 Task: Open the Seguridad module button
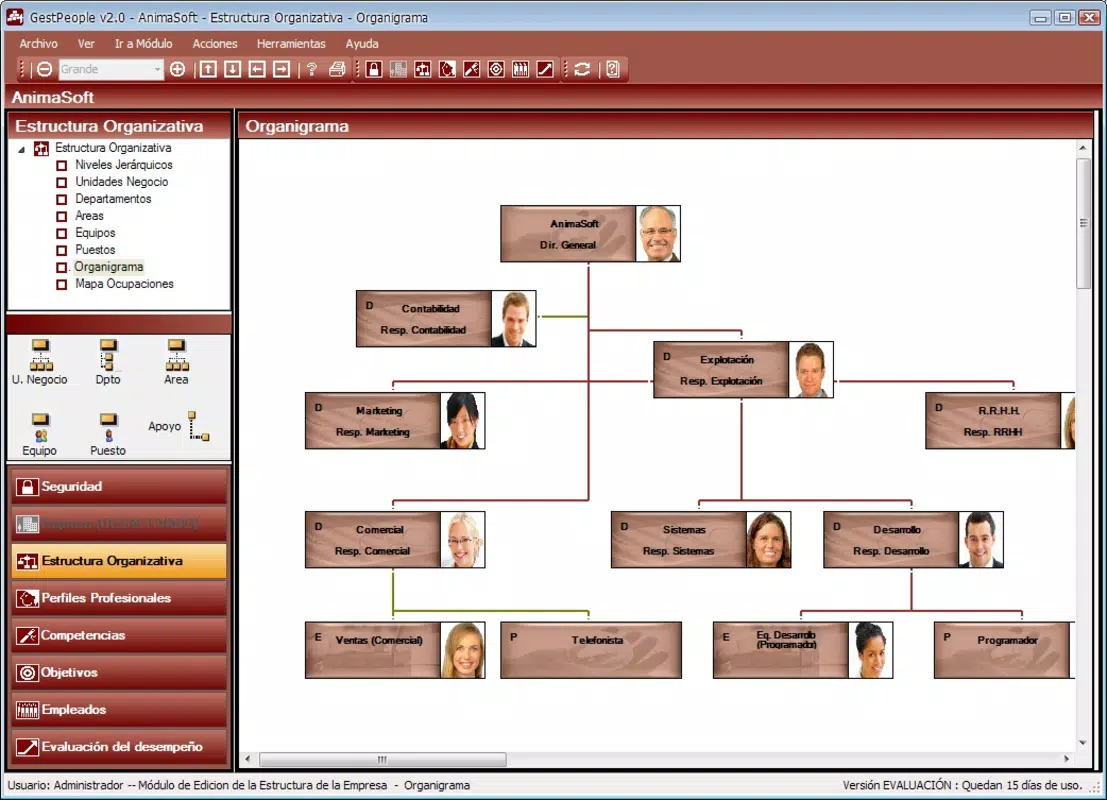click(x=119, y=486)
